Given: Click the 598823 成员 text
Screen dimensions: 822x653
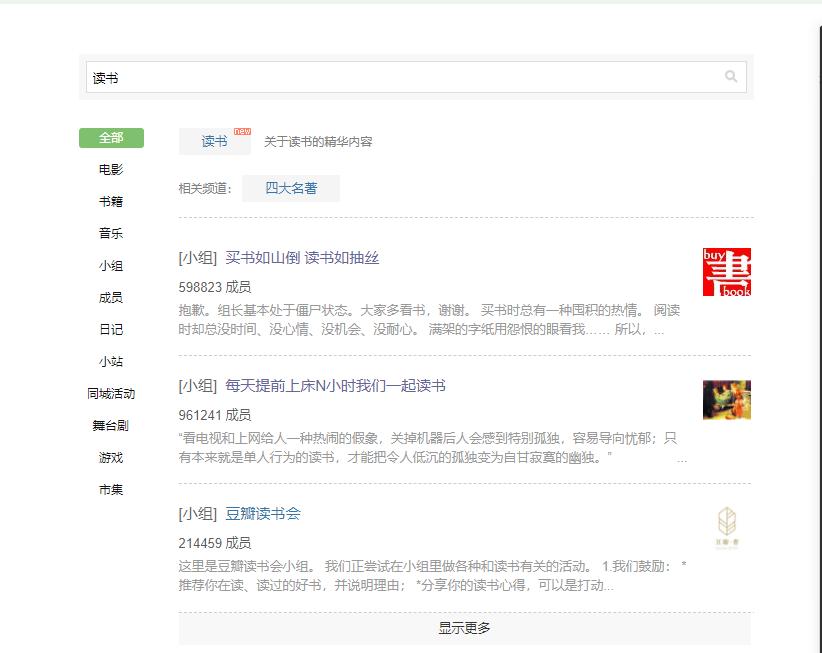Looking at the screenshot, I should [x=215, y=287].
